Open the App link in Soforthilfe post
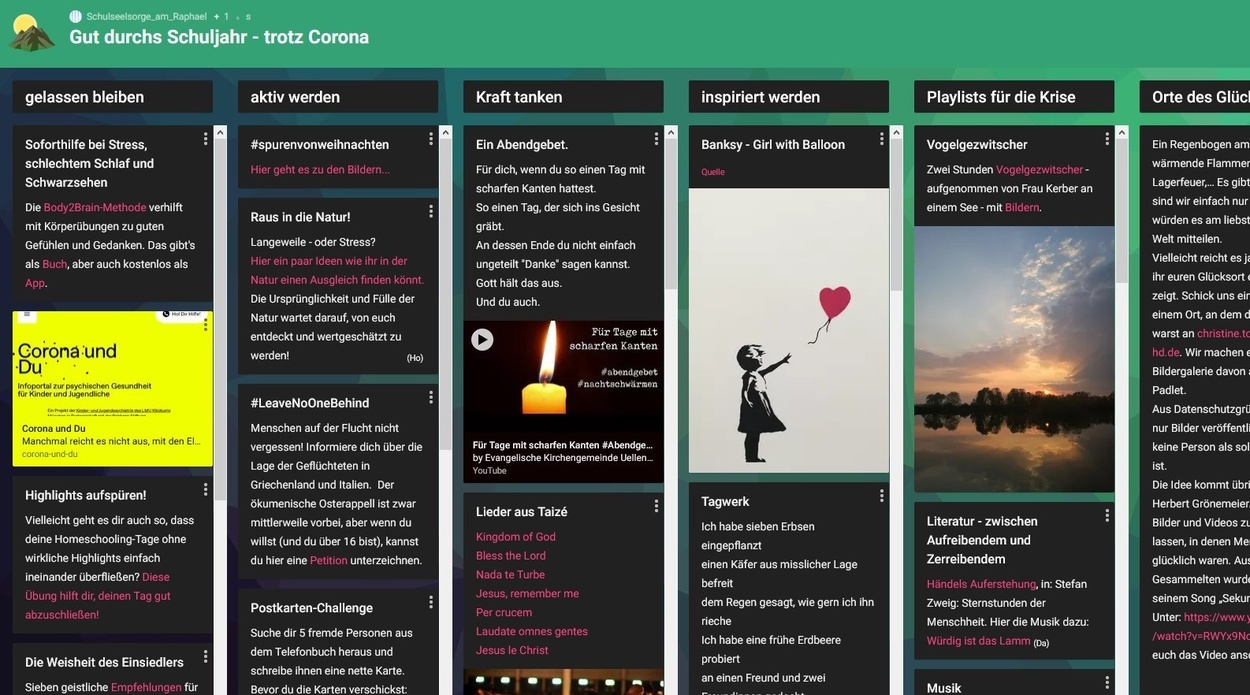 (35, 283)
